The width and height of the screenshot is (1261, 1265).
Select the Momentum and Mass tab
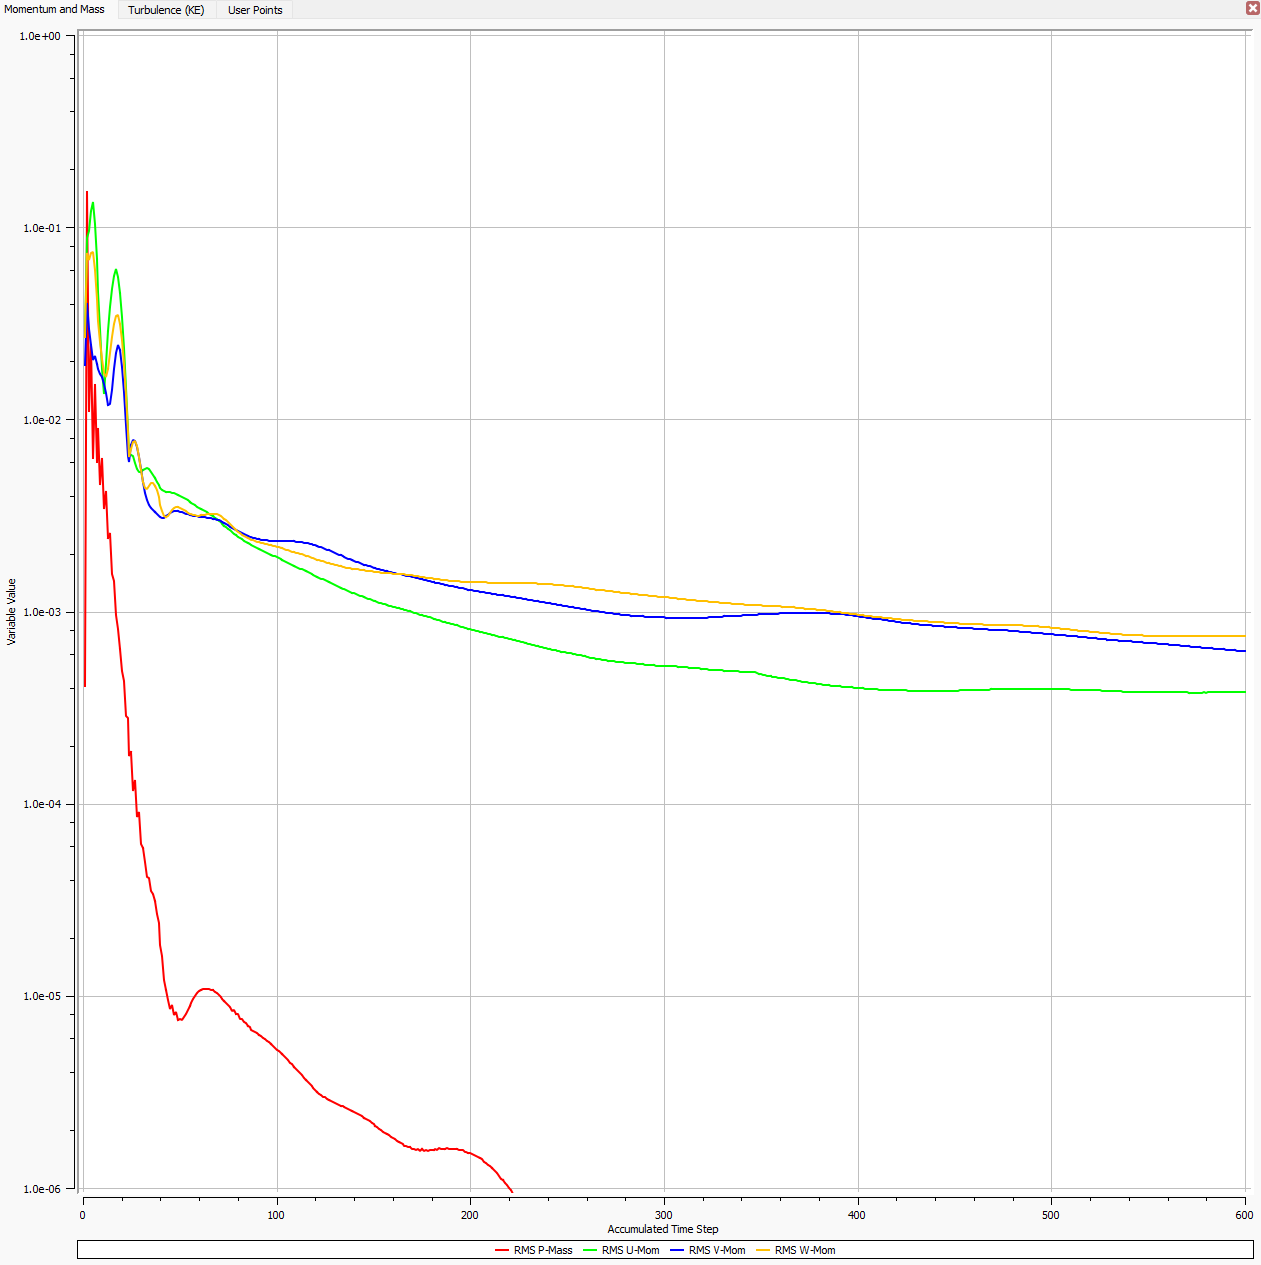pyautogui.click(x=55, y=9)
